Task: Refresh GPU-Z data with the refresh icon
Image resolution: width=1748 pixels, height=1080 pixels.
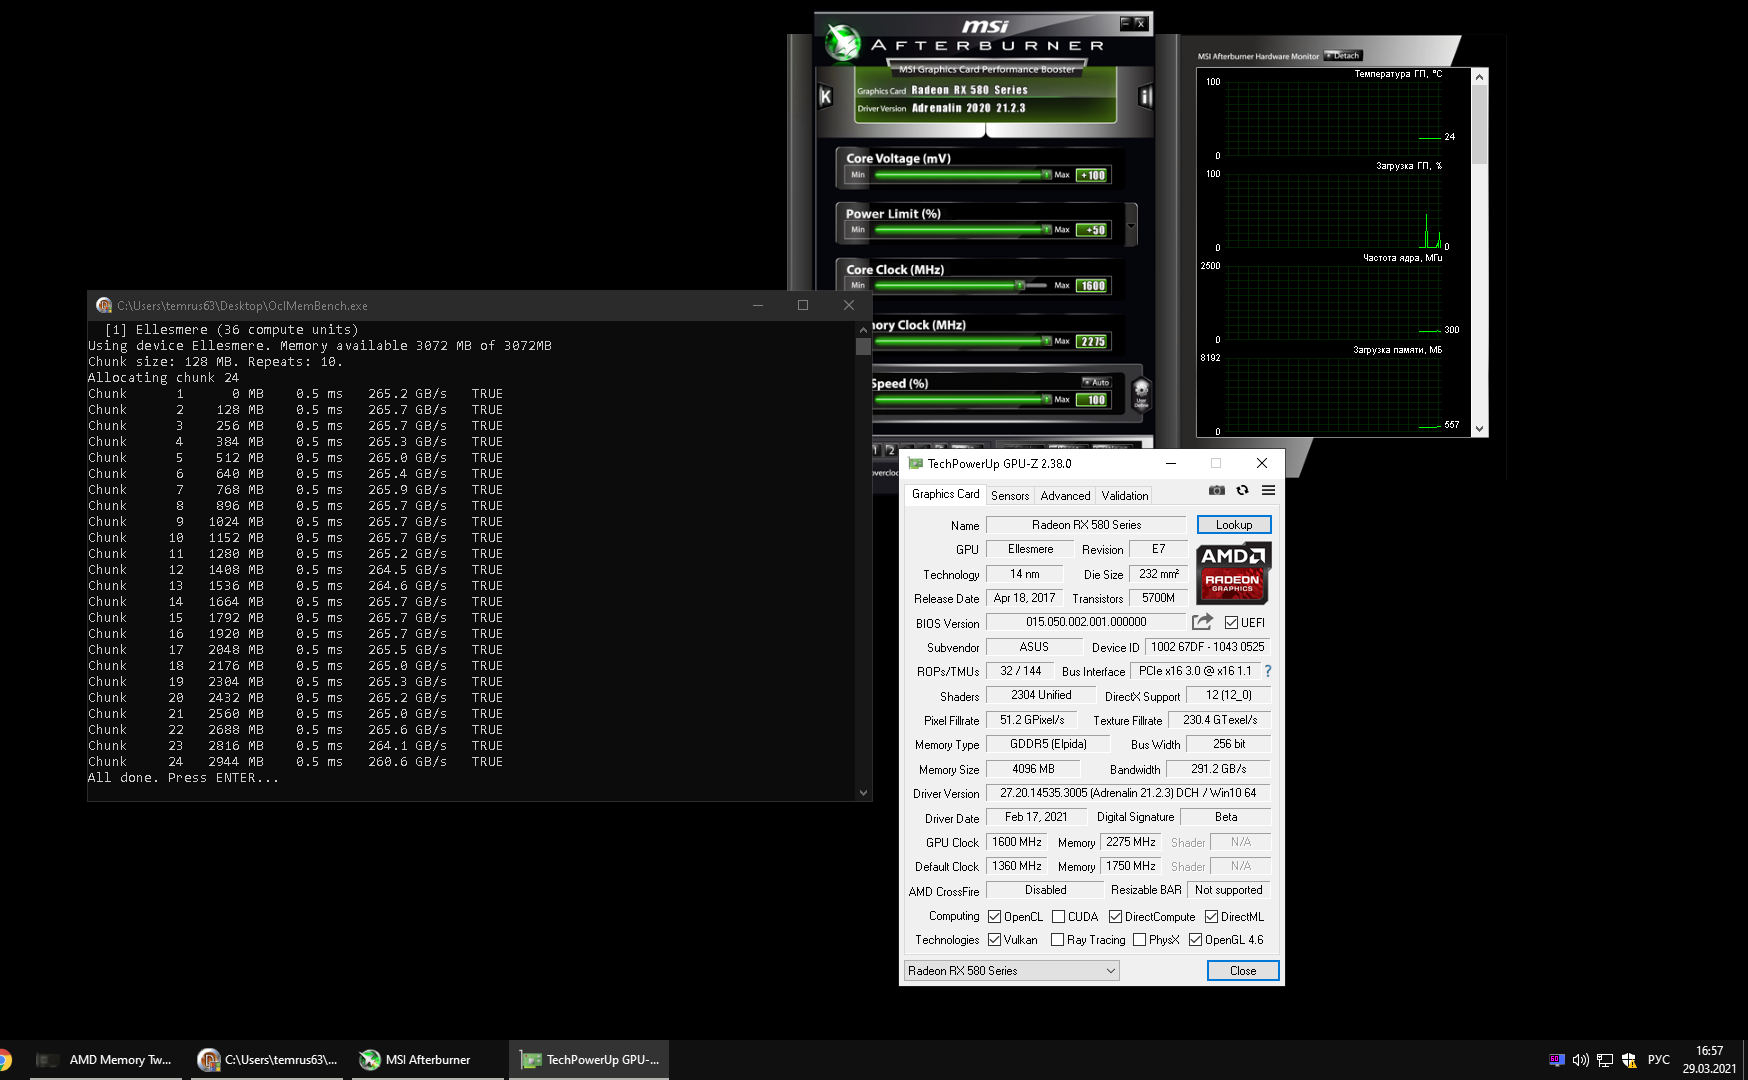Action: point(1242,490)
